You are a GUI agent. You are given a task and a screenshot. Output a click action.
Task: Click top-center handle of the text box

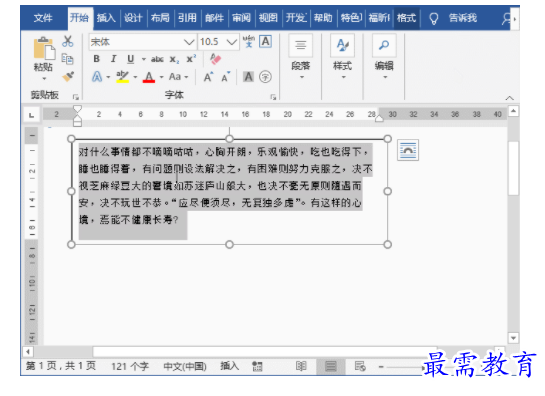pyautogui.click(x=229, y=139)
